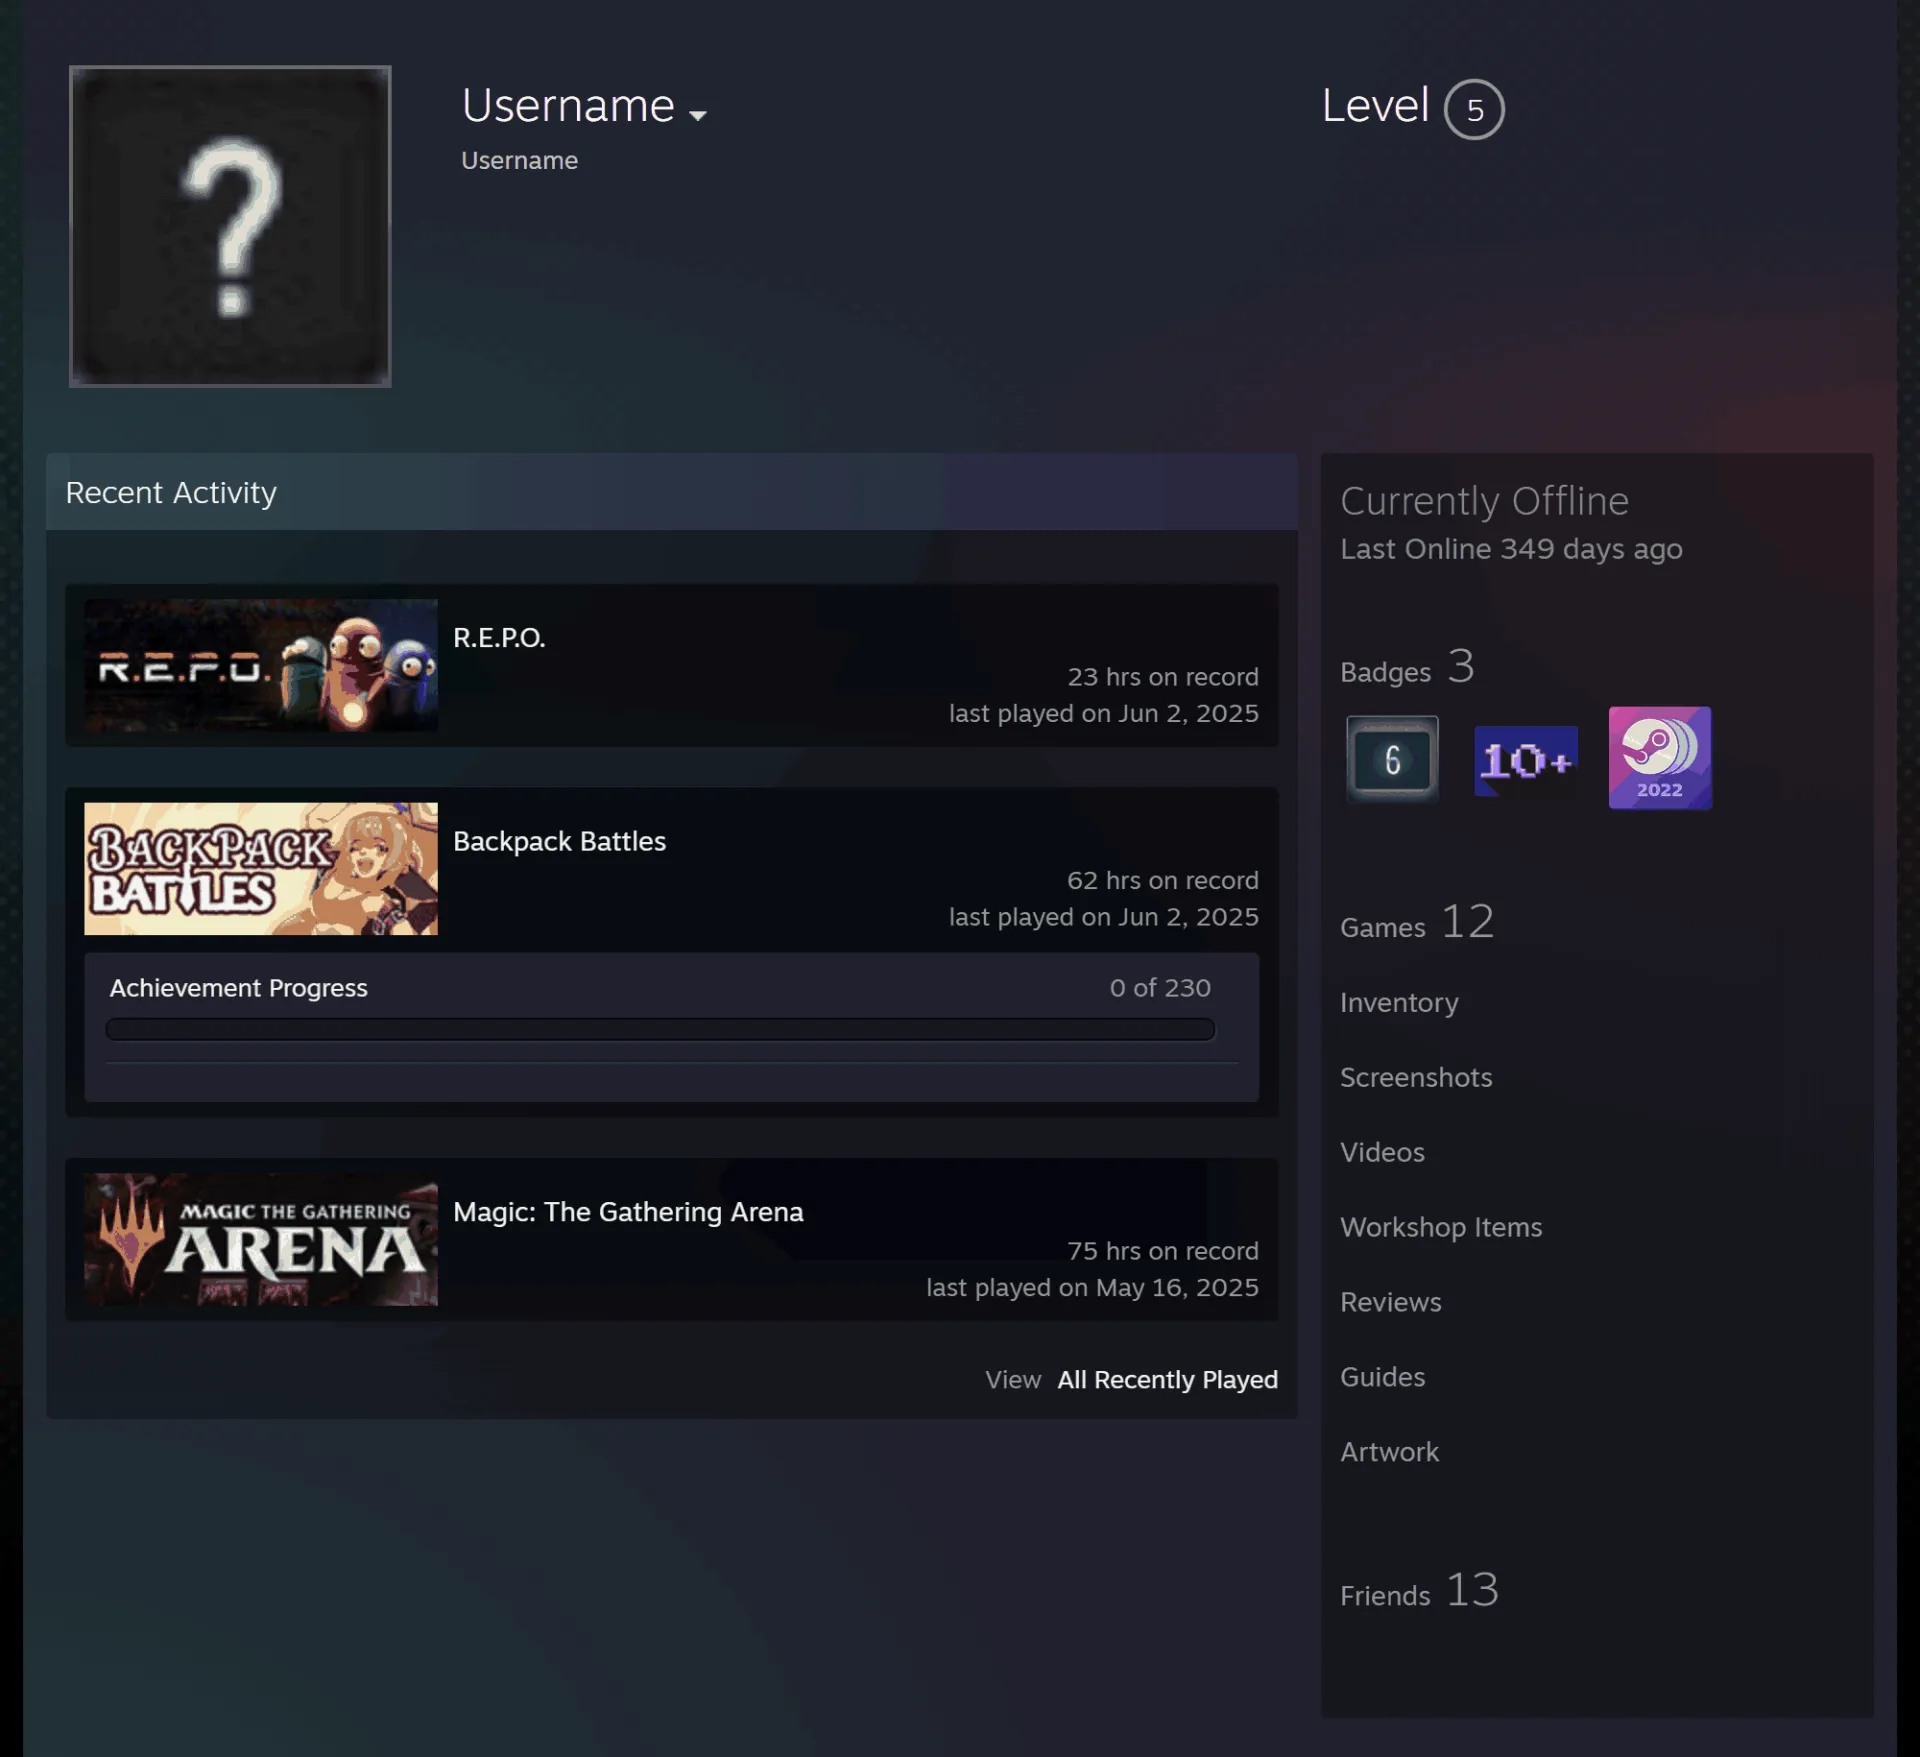
Task: Open the Friends 13 list
Action: [1419, 1590]
